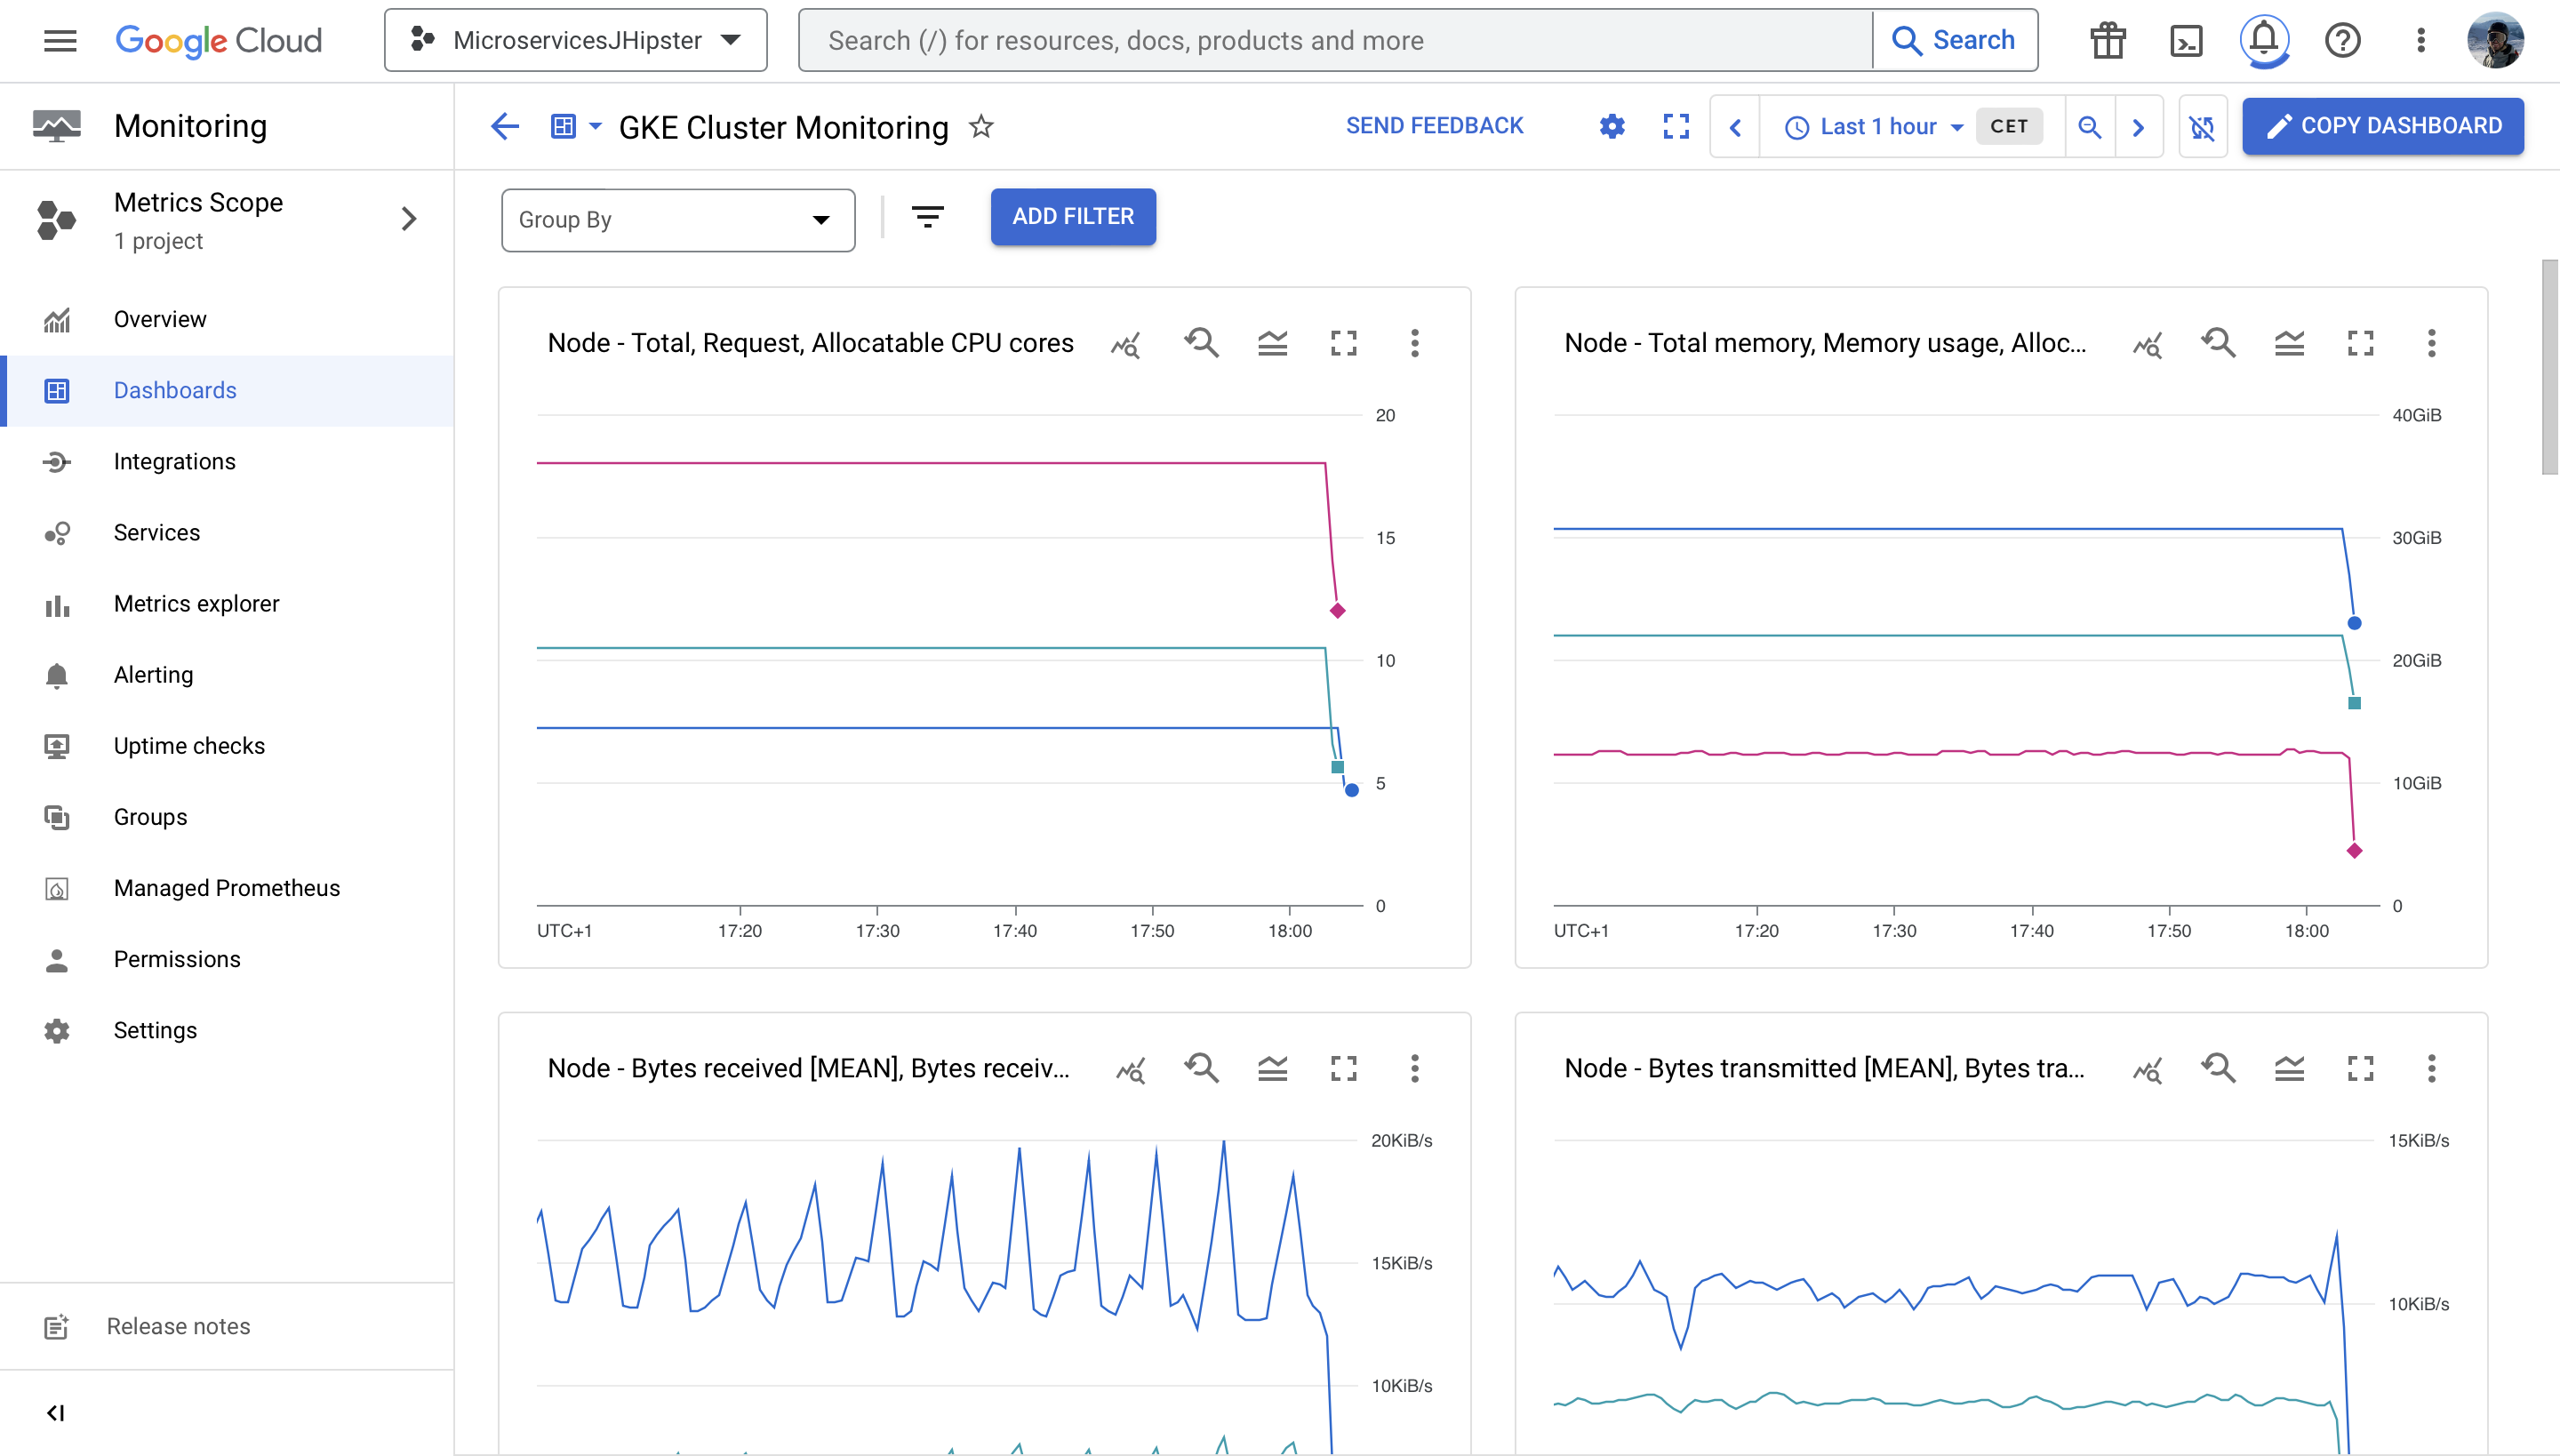
Task: Click the page vertical scrollbar thumb
Action: tap(2549, 367)
